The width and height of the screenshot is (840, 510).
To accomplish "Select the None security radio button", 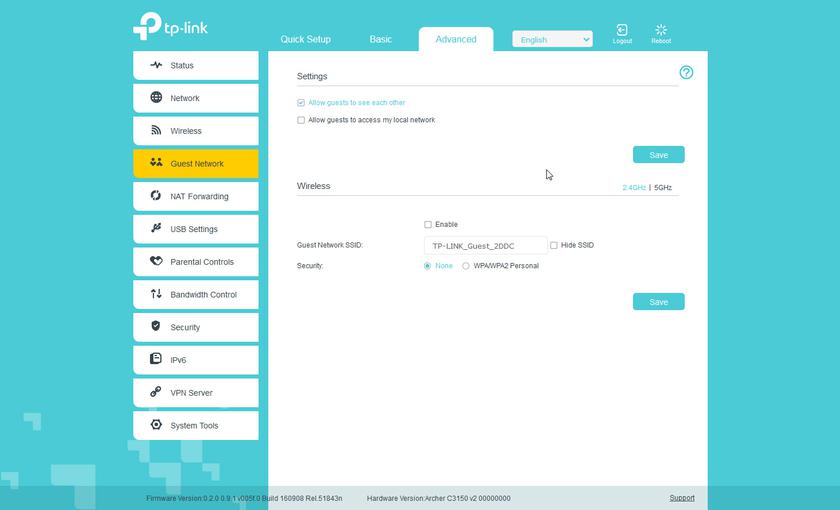I will pyautogui.click(x=427, y=266).
